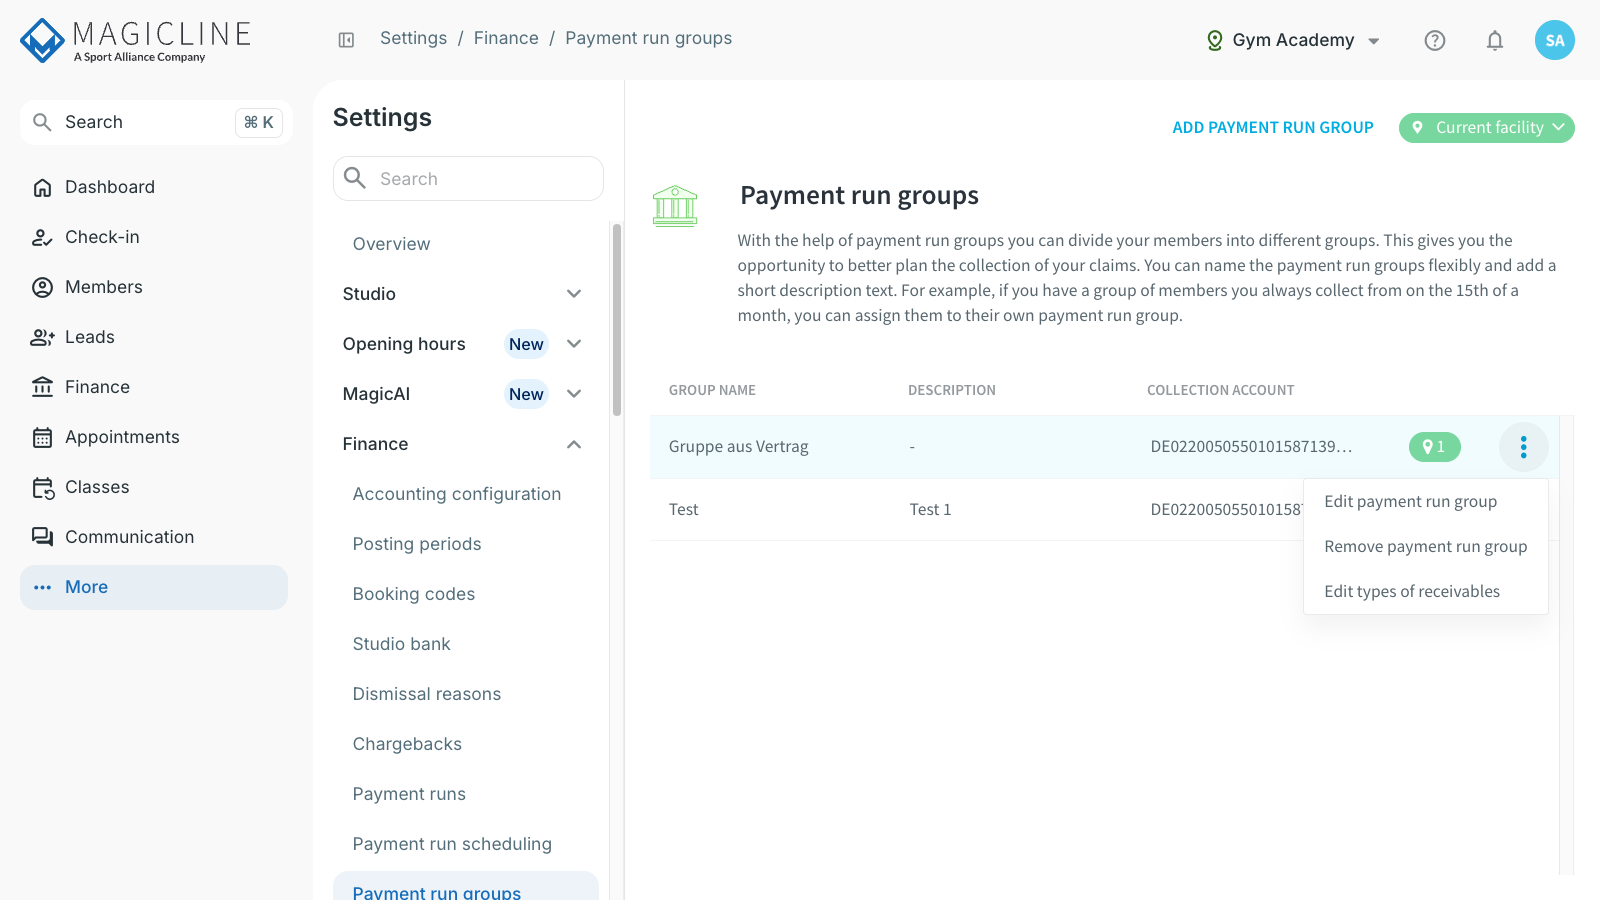The image size is (1600, 900).
Task: Expand the Opening hours section
Action: (462, 344)
